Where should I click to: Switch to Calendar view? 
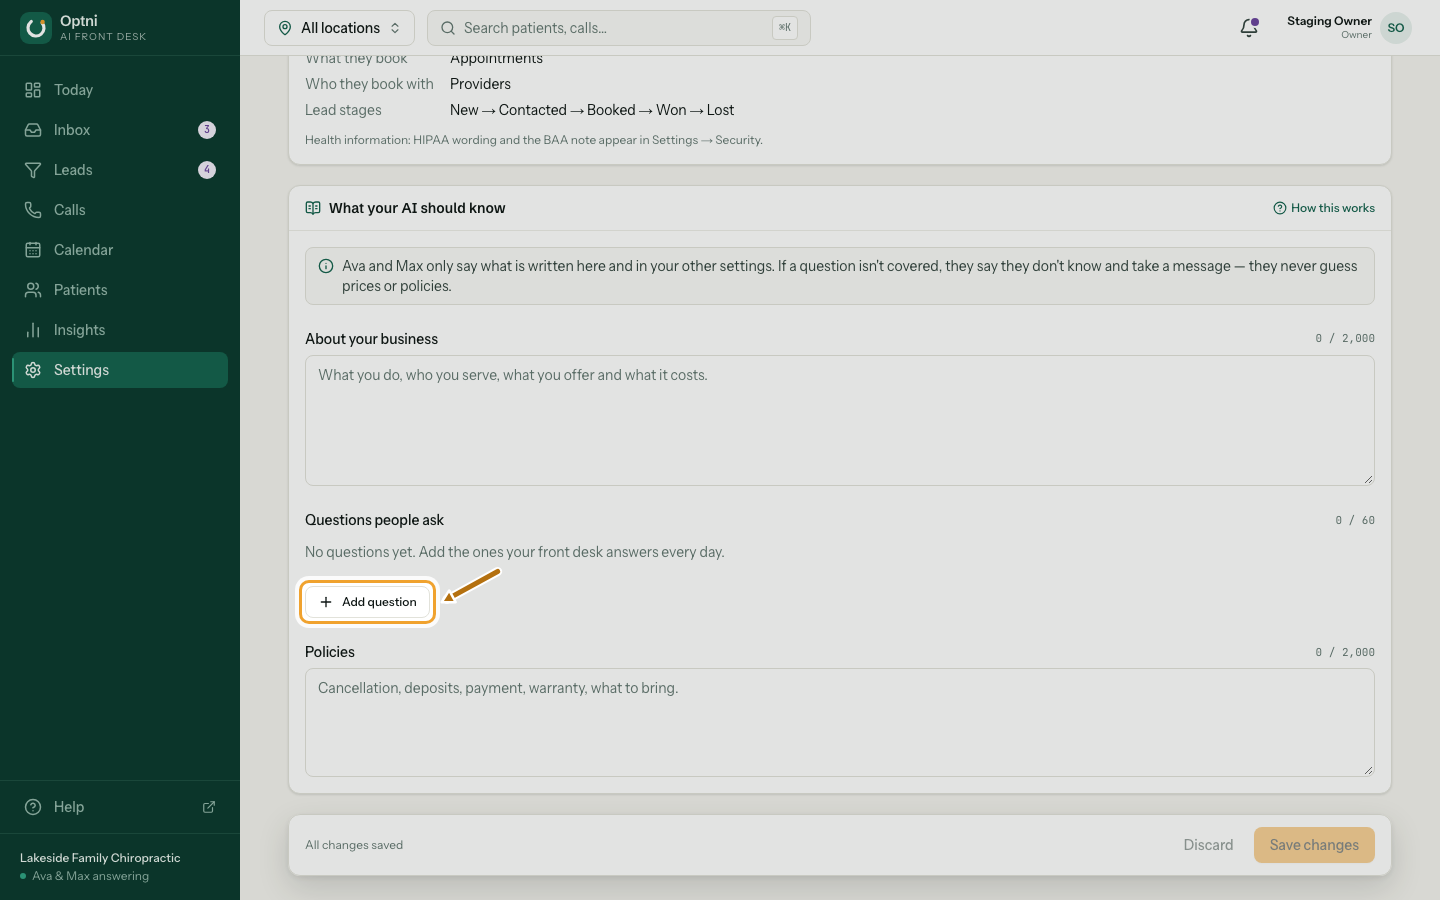pyautogui.click(x=120, y=250)
